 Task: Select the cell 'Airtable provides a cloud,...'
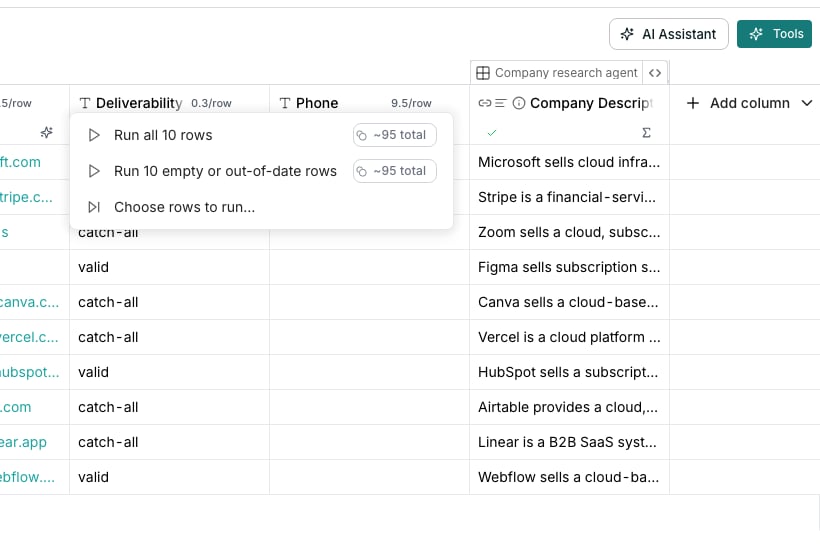570,407
